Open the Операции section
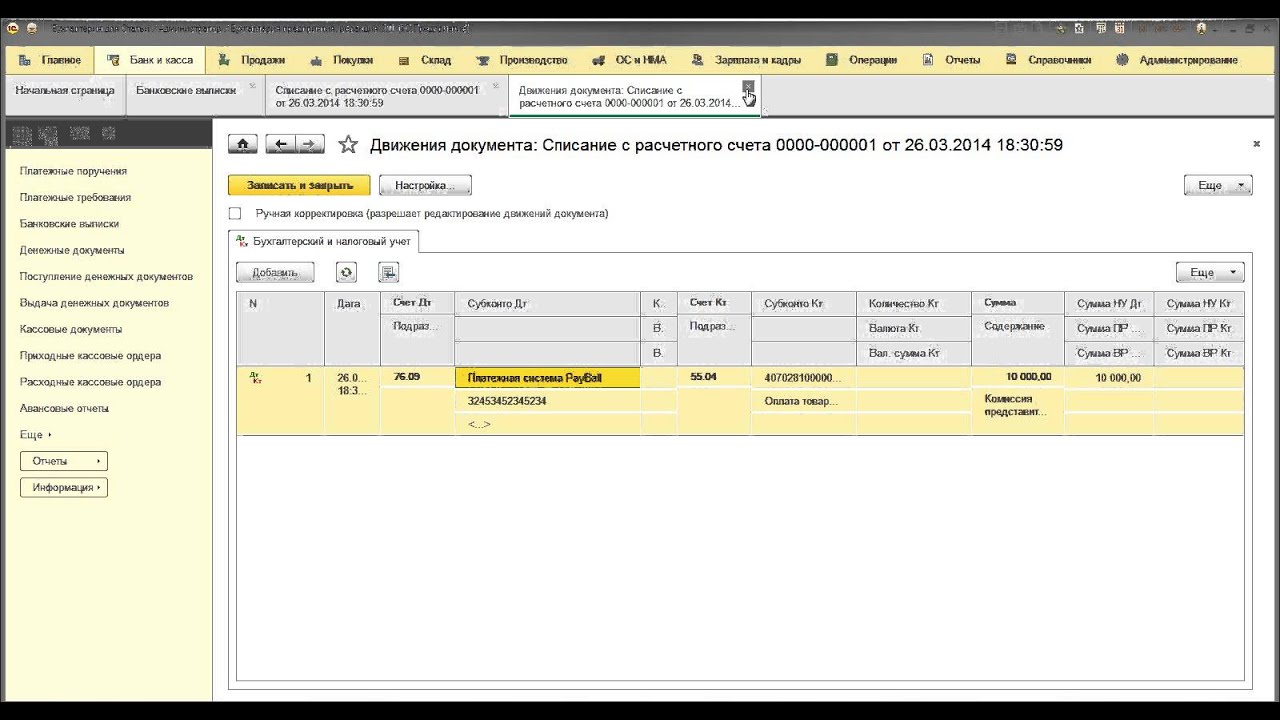The height and width of the screenshot is (720, 1280). pos(861,60)
